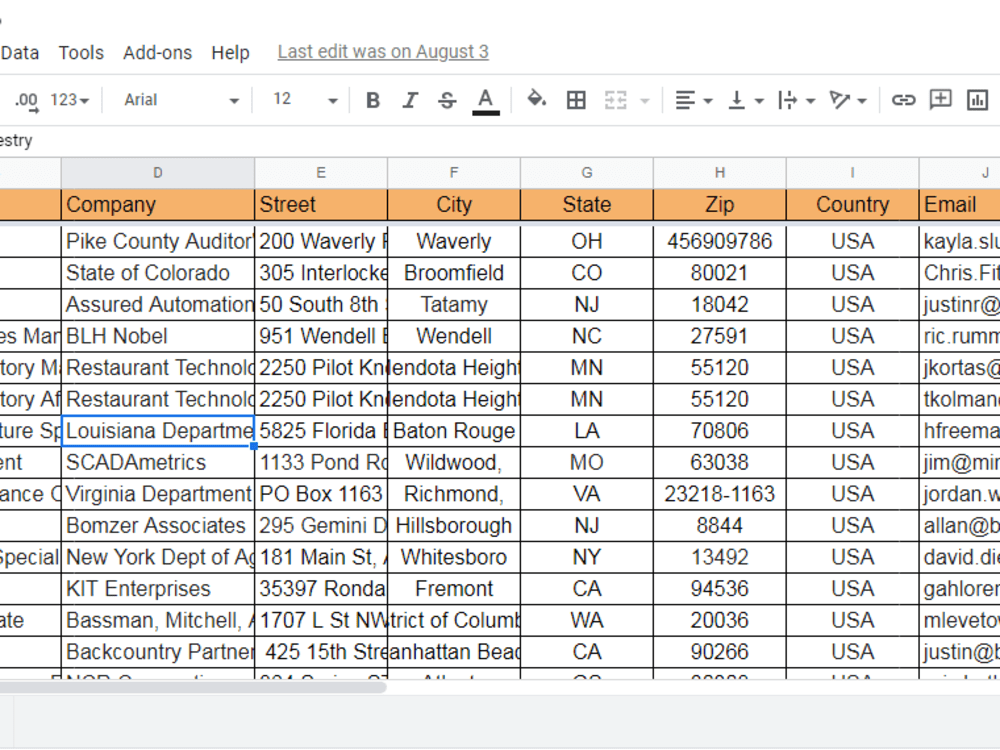Open the Data menu
Image resolution: width=1000 pixels, height=750 pixels.
tap(20, 52)
